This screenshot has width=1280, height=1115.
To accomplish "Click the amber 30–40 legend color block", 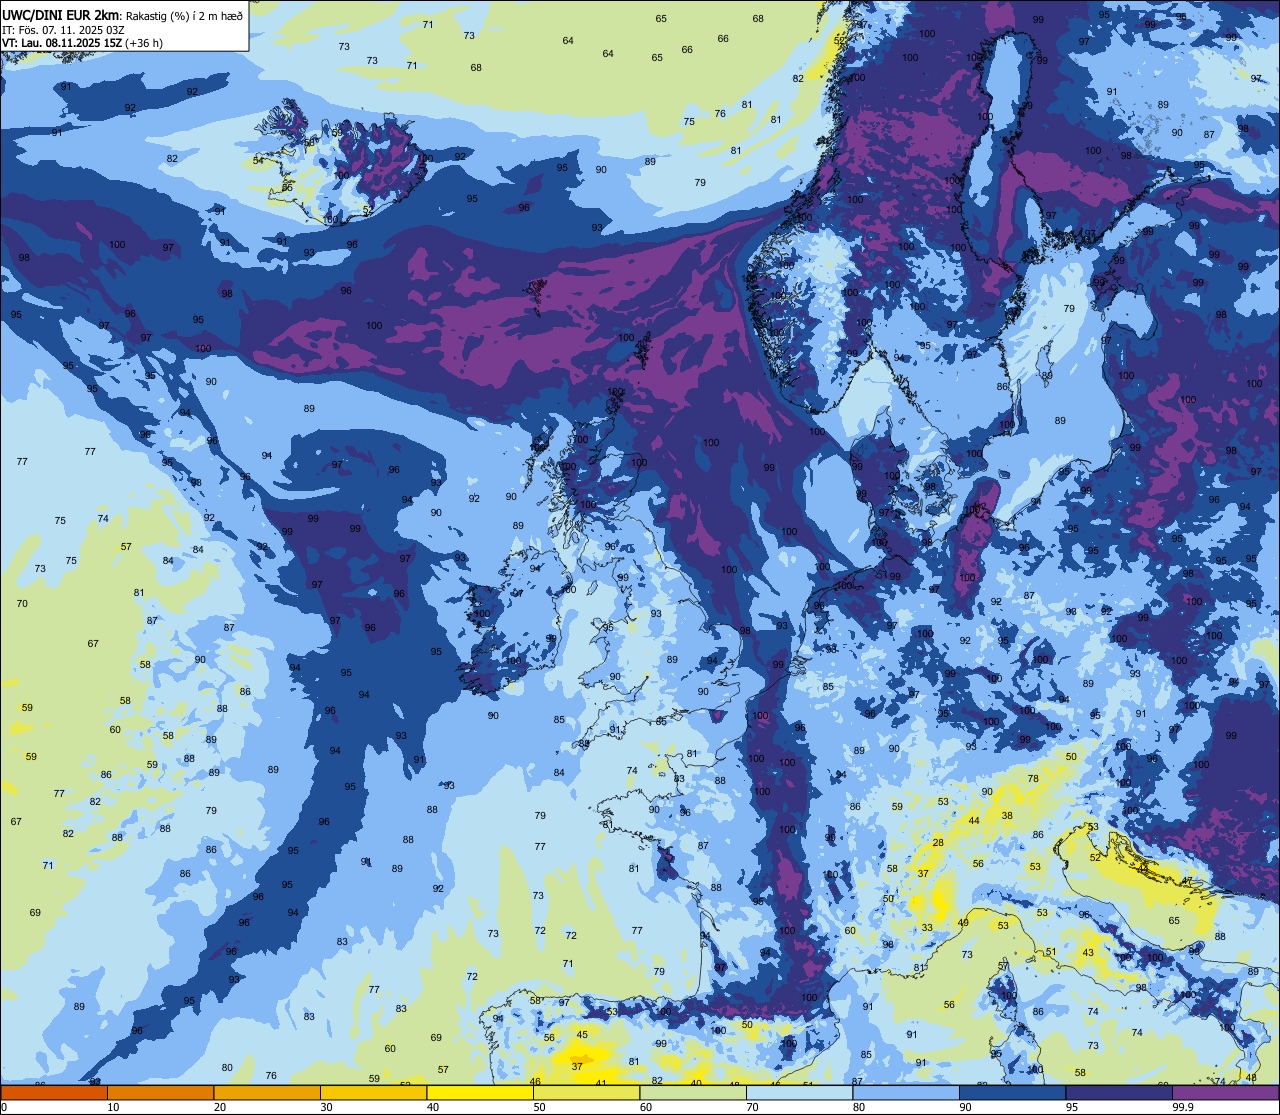I will pos(373,1092).
